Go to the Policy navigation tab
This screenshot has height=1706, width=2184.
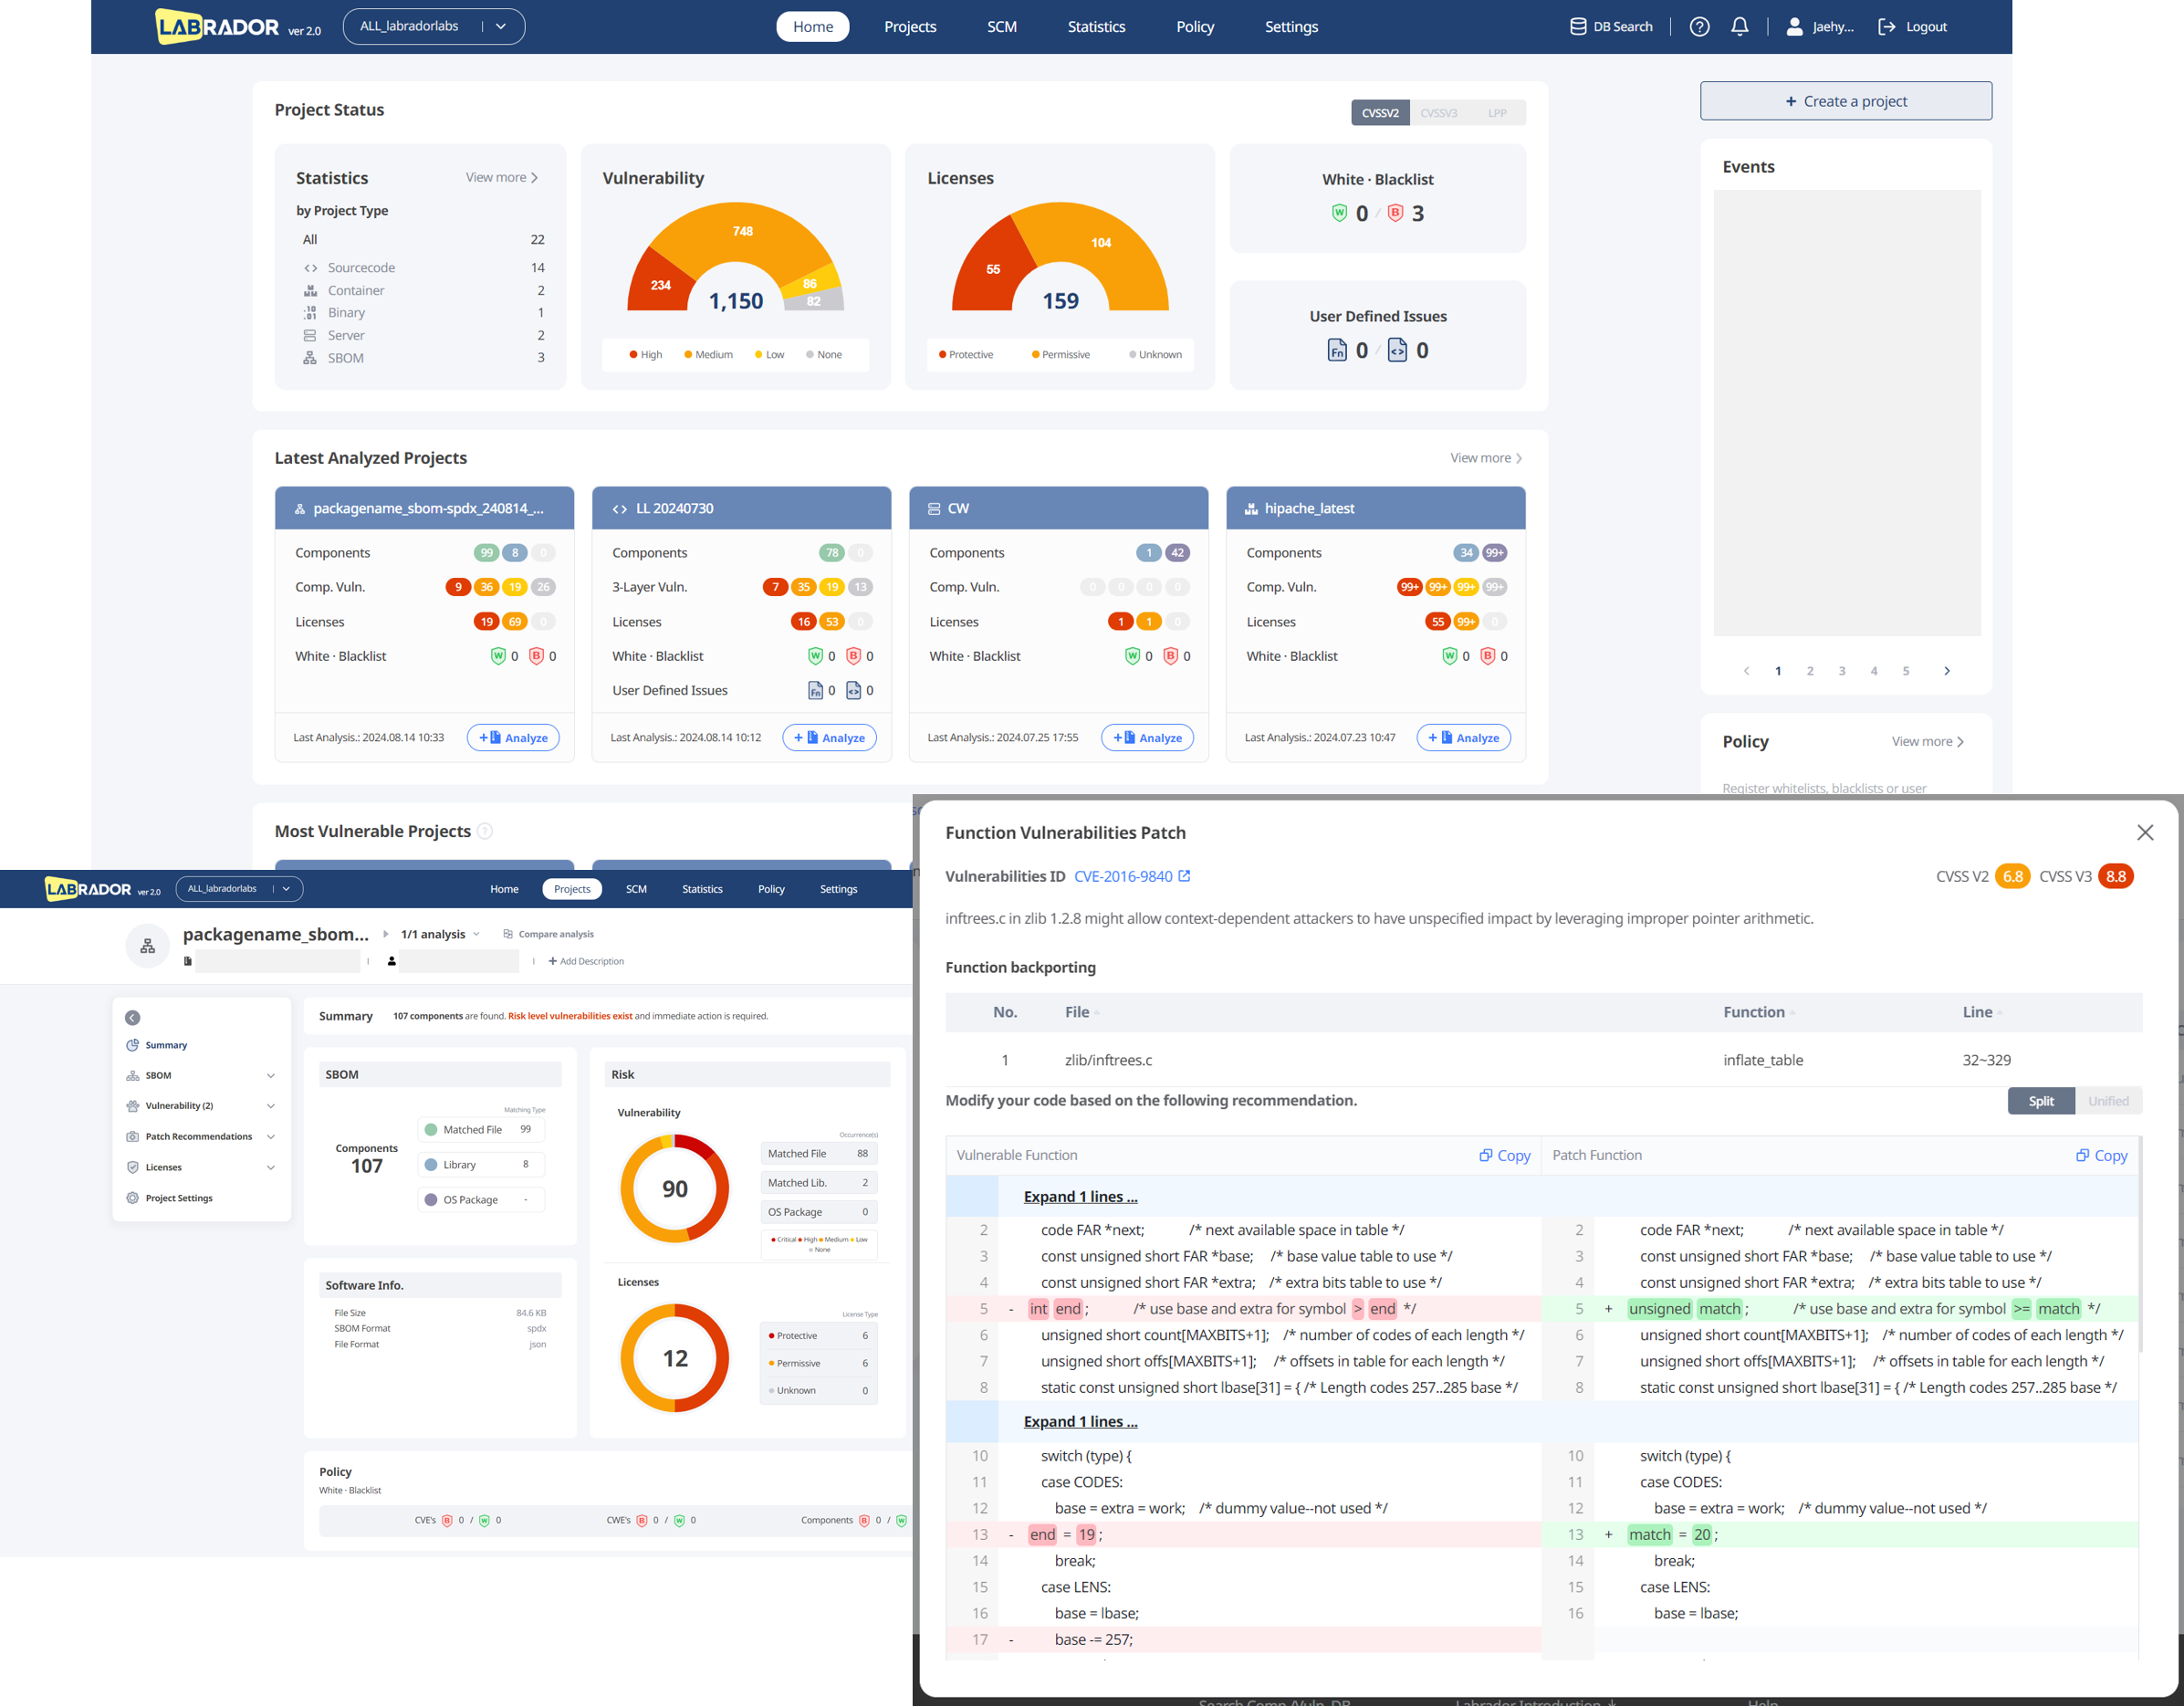coord(1195,27)
